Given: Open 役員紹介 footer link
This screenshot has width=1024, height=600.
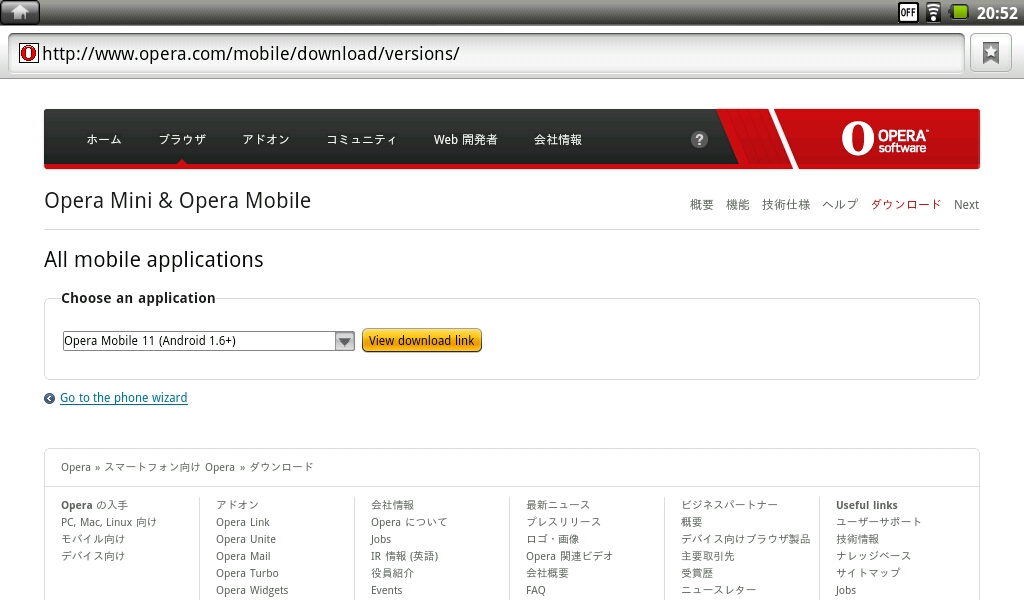Looking at the screenshot, I should [392, 573].
